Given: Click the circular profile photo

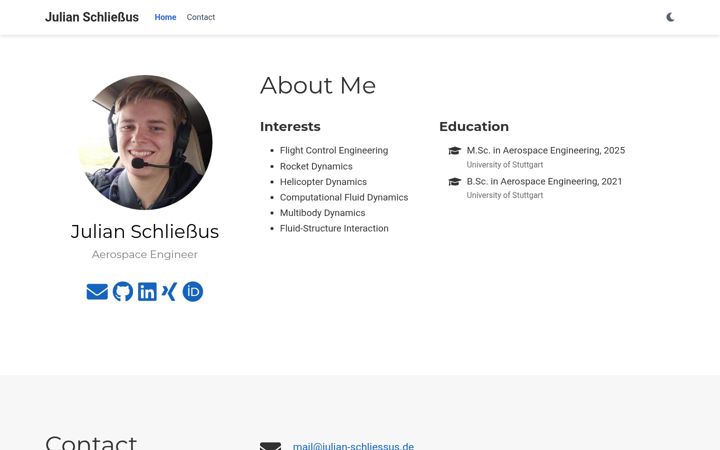Looking at the screenshot, I should click(x=145, y=142).
